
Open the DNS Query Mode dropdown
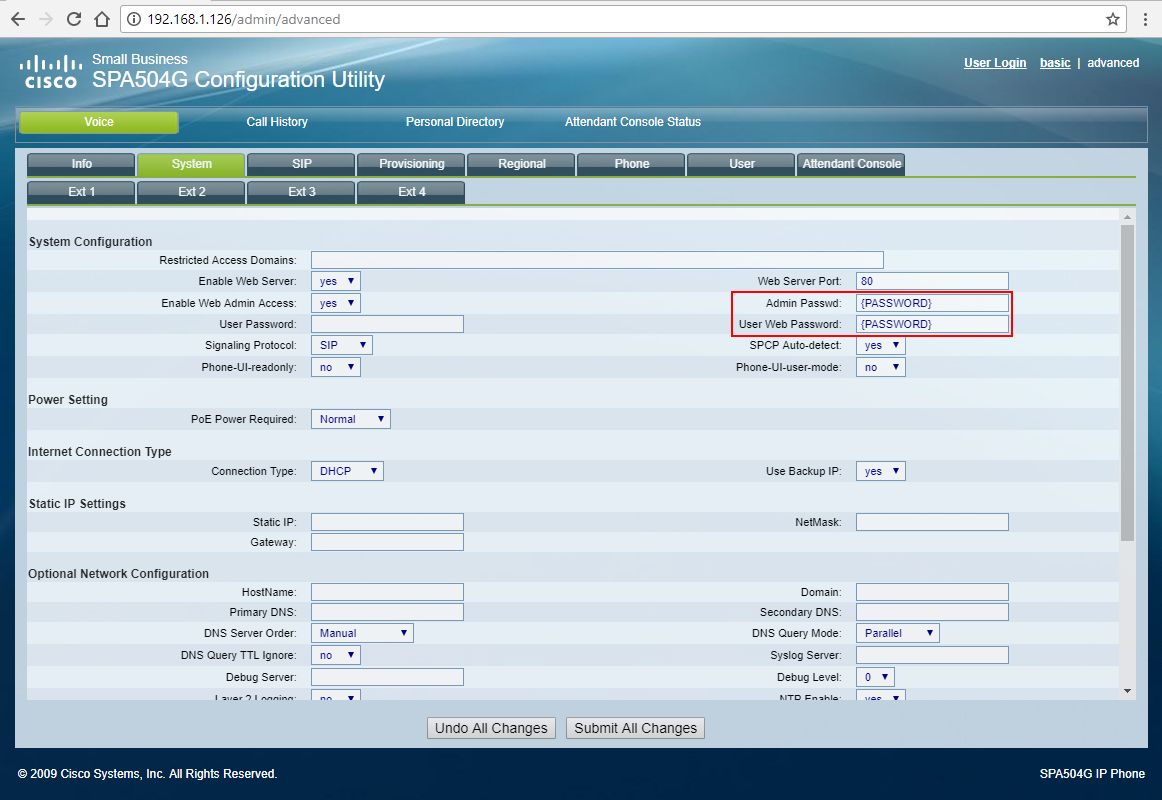pos(897,633)
